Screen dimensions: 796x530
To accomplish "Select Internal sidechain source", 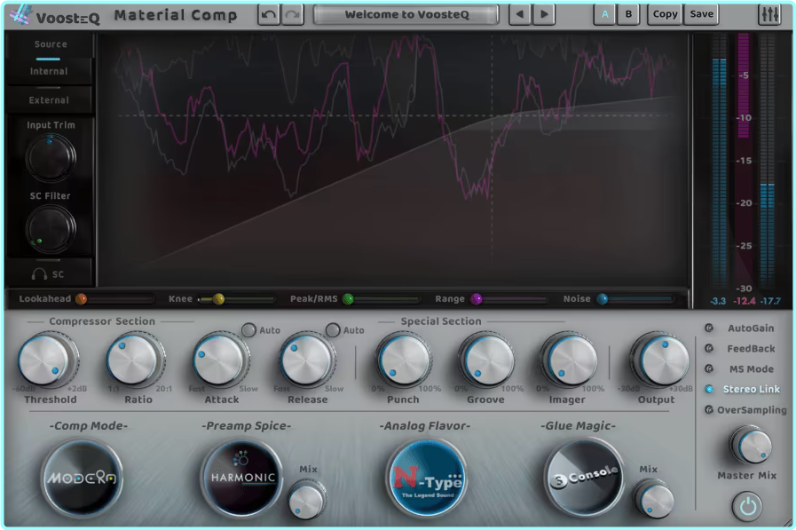I will [x=48, y=71].
